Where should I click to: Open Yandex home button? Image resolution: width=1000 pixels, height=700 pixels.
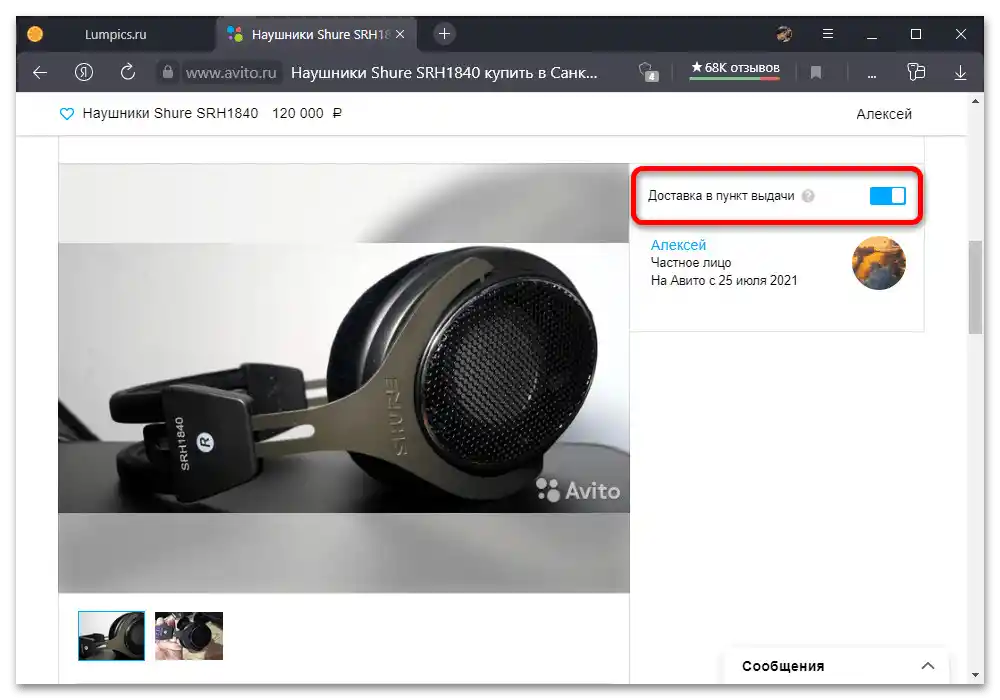coord(84,72)
